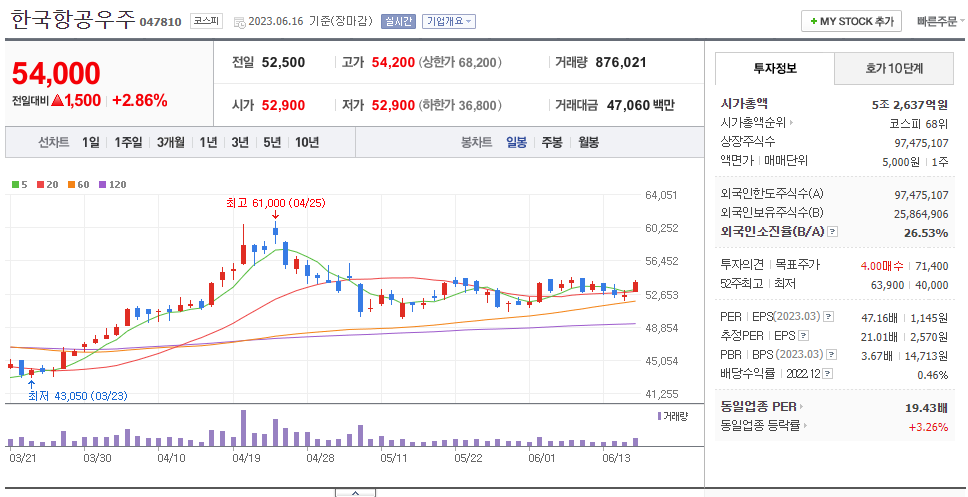Click the collapse arrow handle below the chart
The image size is (968, 497).
(355, 493)
